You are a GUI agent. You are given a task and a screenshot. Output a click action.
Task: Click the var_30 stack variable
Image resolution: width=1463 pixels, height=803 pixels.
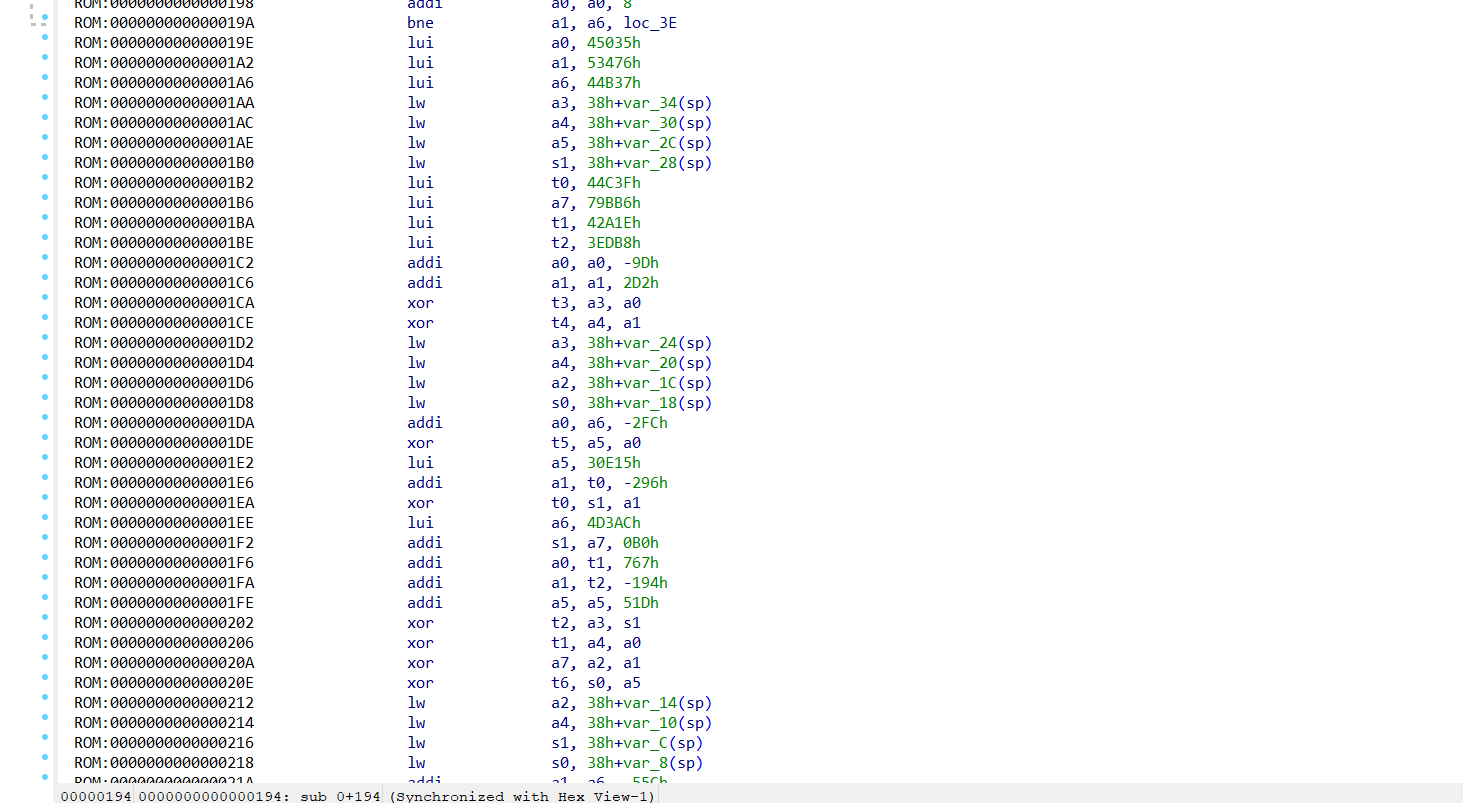click(649, 123)
